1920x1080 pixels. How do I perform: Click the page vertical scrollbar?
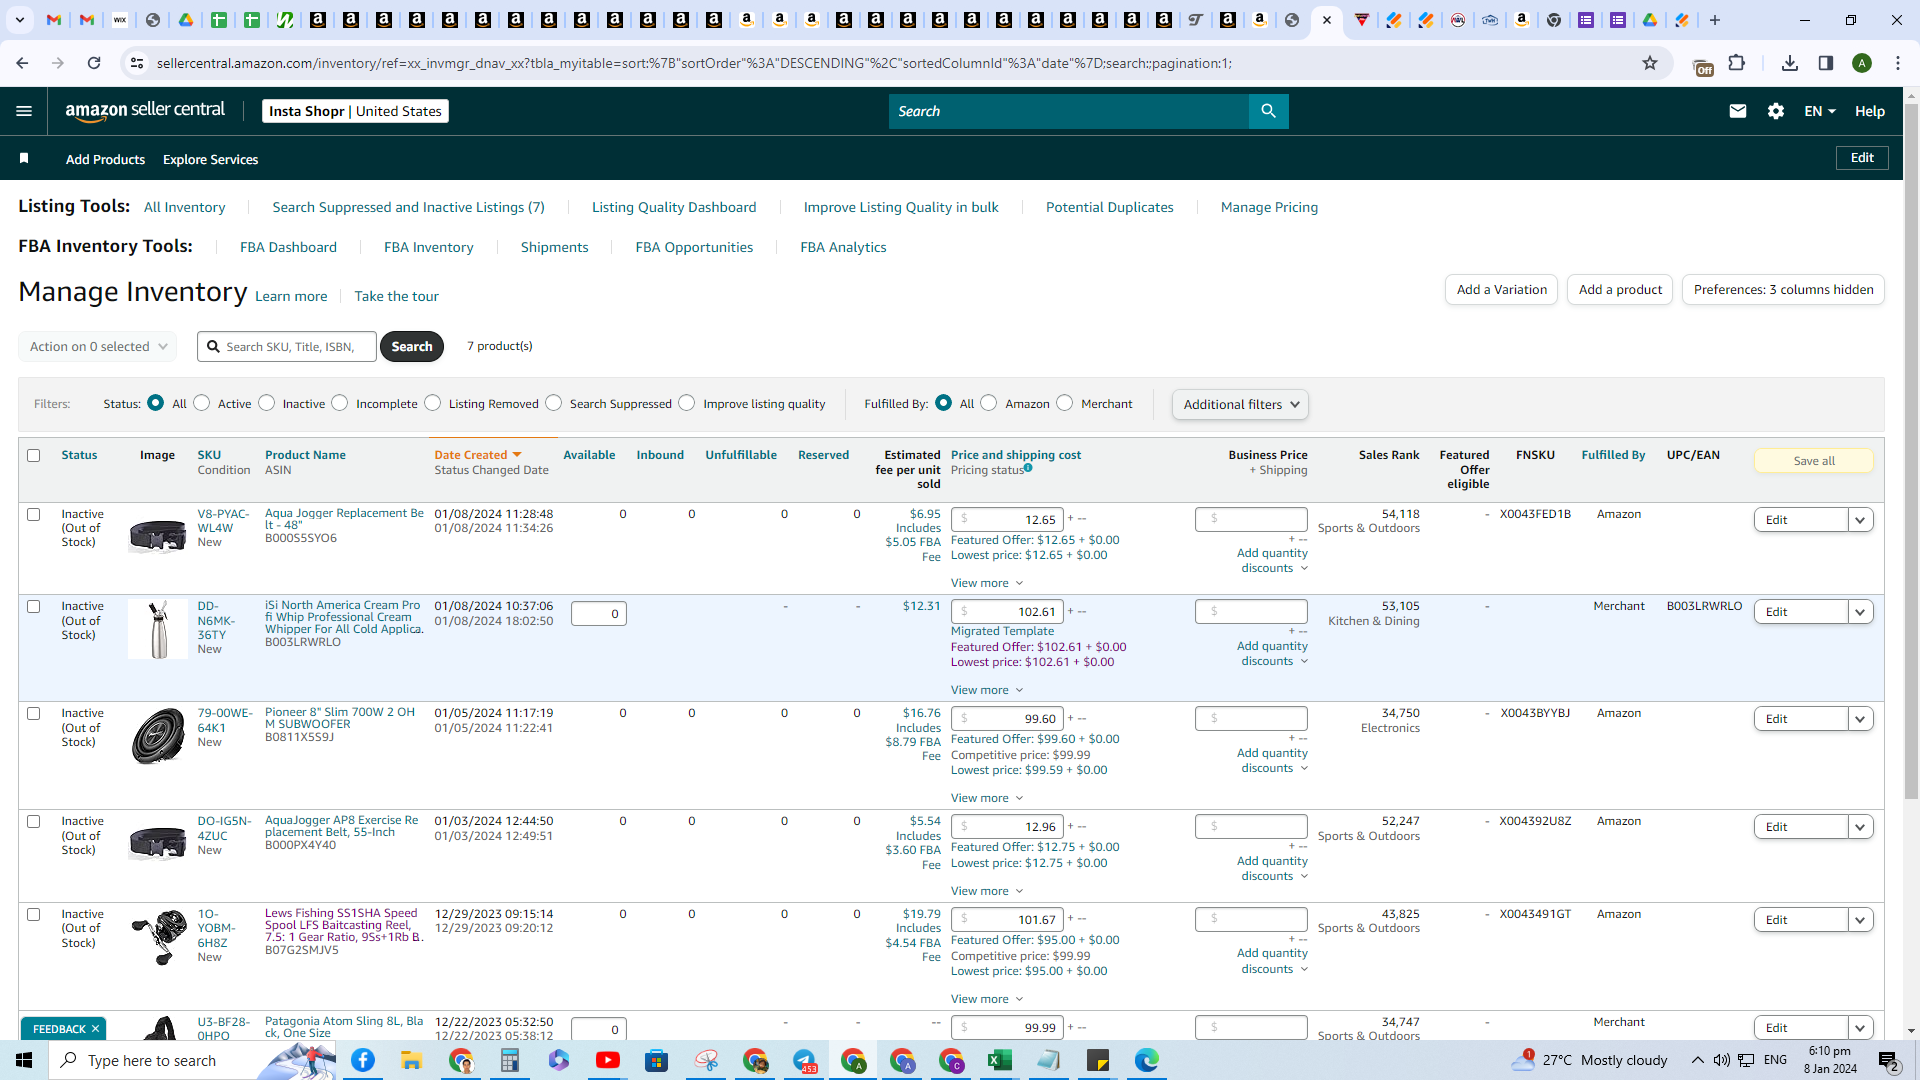coord(1911,450)
